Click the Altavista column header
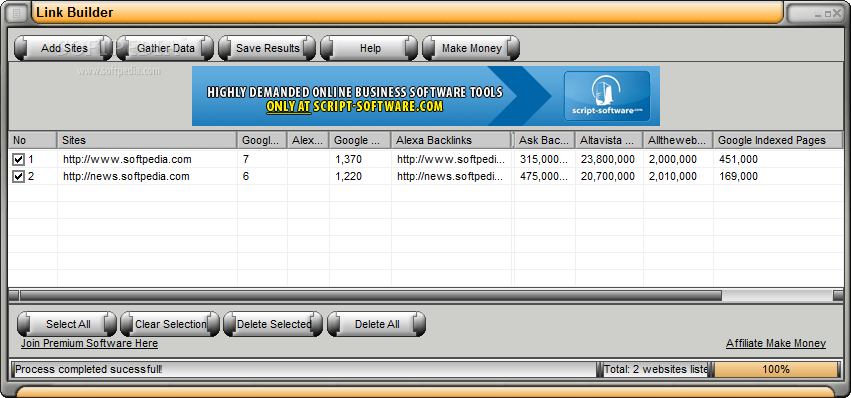Image resolution: width=851 pixels, height=398 pixels. [x=609, y=140]
